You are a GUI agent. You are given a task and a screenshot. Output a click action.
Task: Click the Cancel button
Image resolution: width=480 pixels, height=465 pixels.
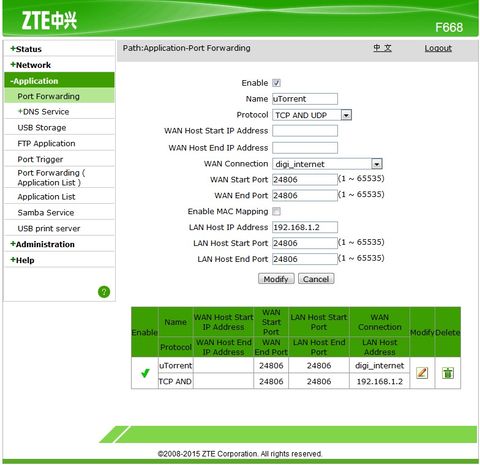point(316,279)
